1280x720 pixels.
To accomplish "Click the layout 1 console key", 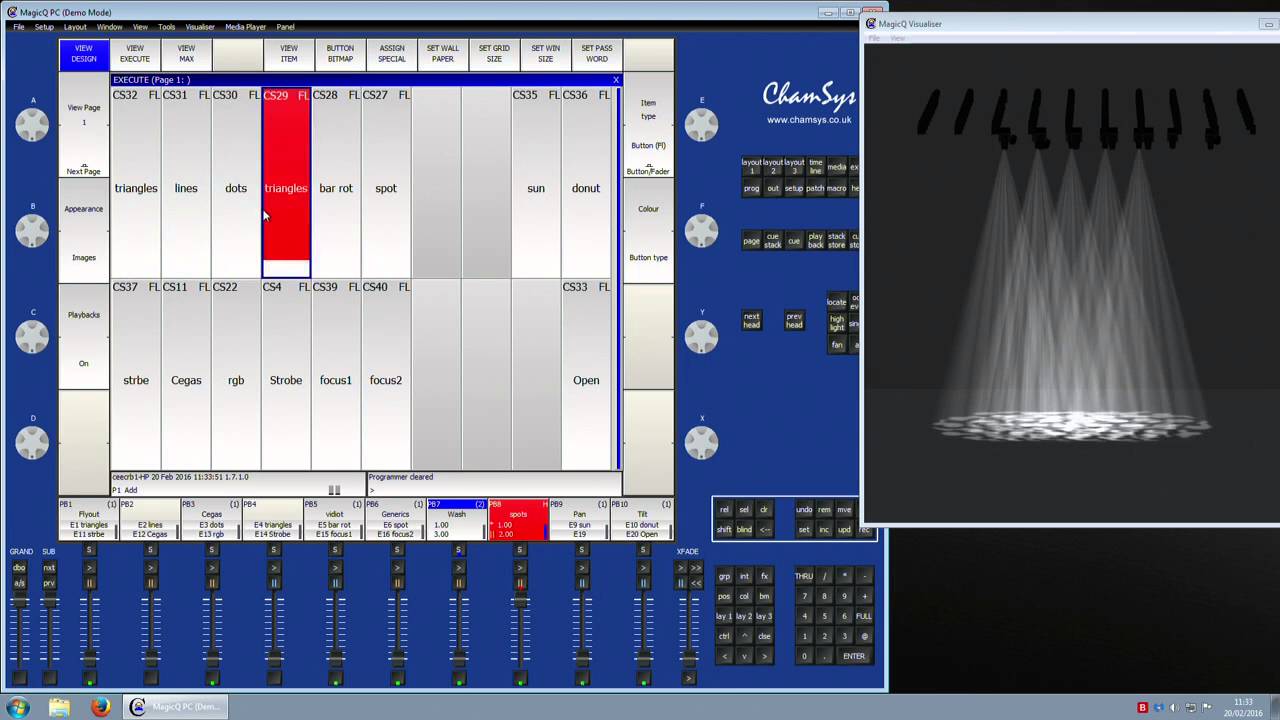I will (751, 166).
